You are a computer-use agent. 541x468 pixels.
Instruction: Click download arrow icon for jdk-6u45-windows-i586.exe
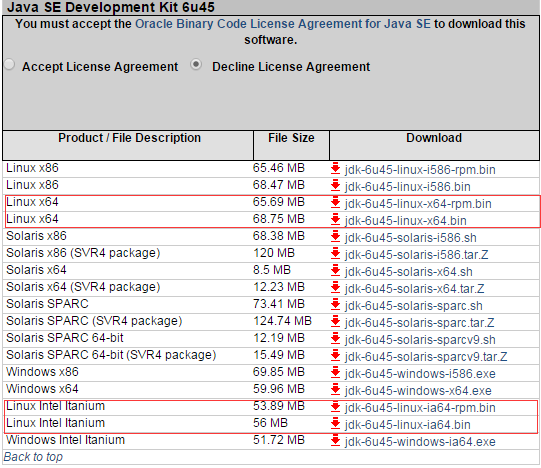point(335,372)
